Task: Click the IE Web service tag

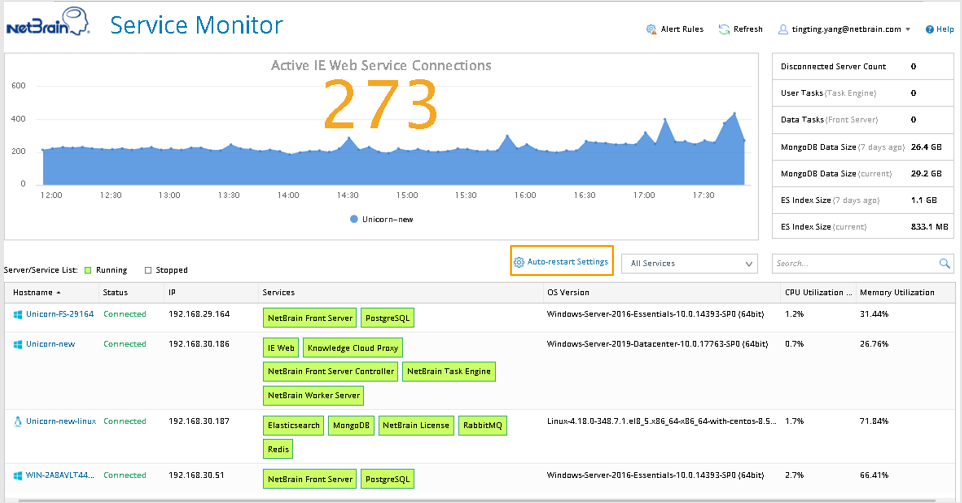Action: tap(281, 348)
